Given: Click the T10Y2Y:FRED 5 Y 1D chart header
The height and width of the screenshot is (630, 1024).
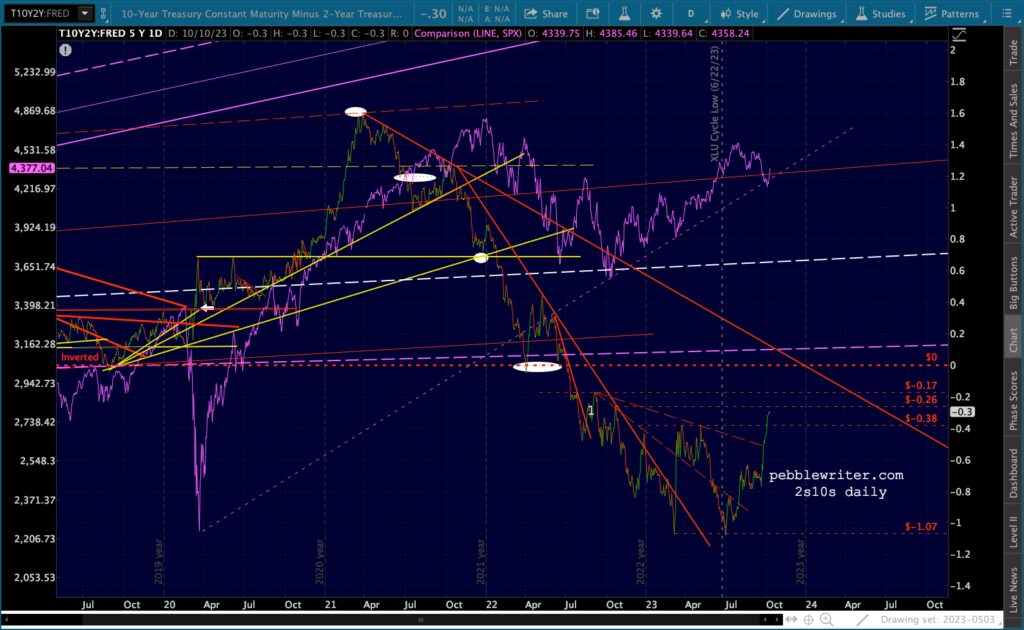Looking at the screenshot, I should (x=110, y=33).
